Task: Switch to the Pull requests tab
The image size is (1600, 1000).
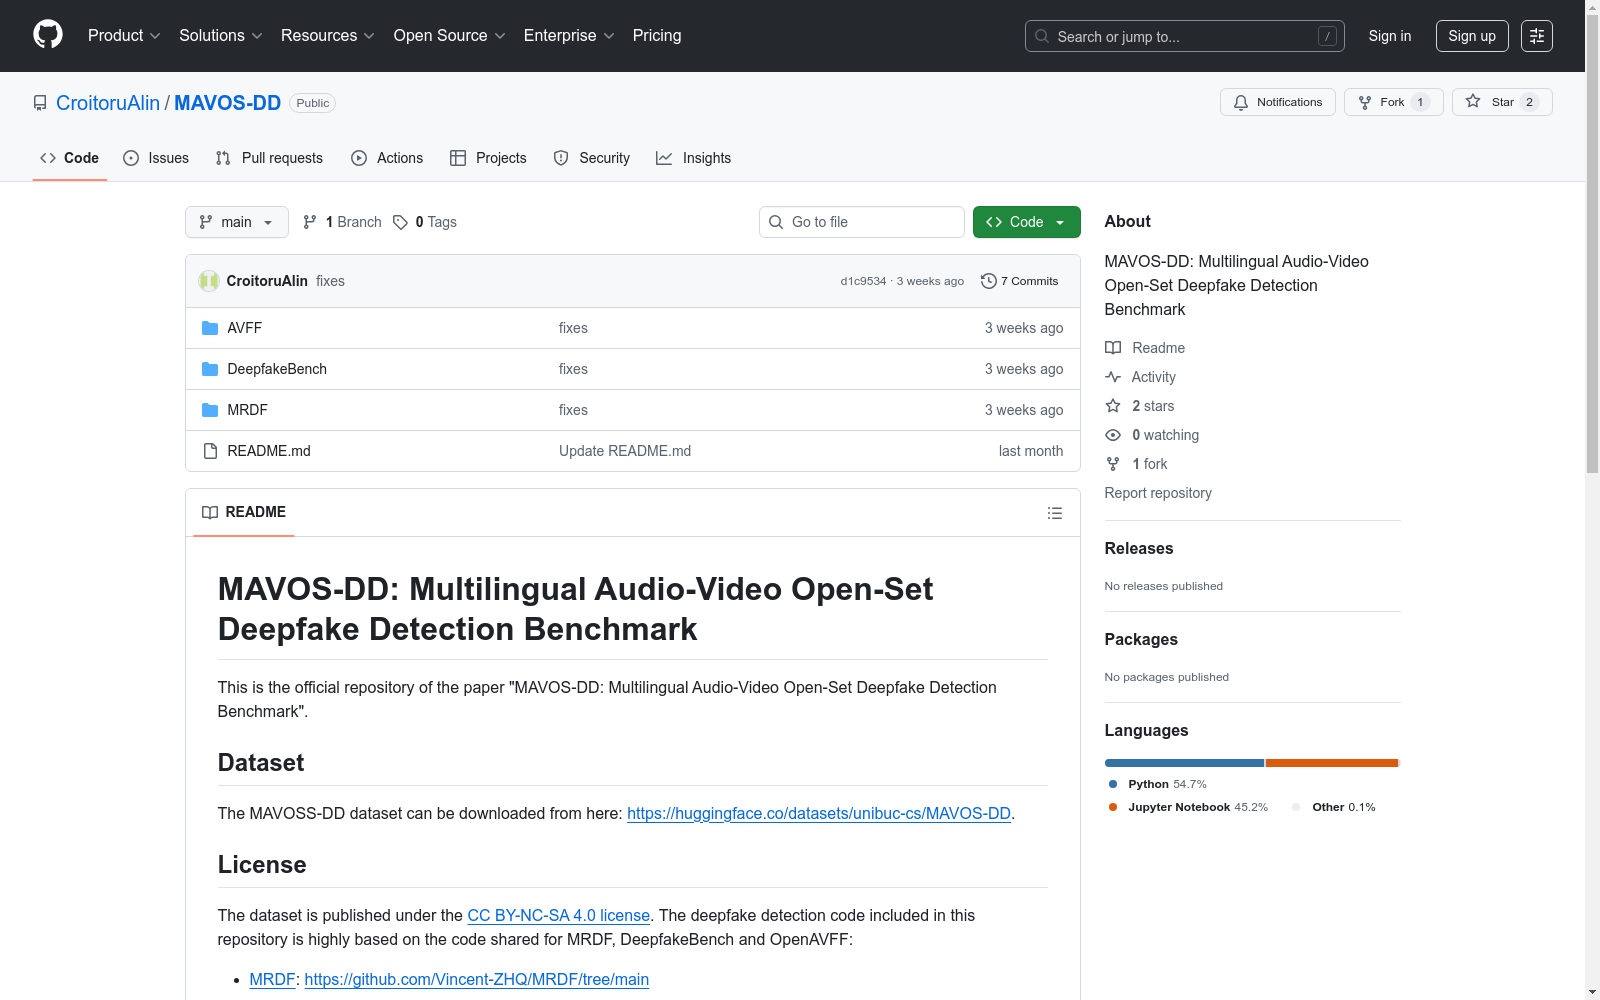Action: click(269, 158)
